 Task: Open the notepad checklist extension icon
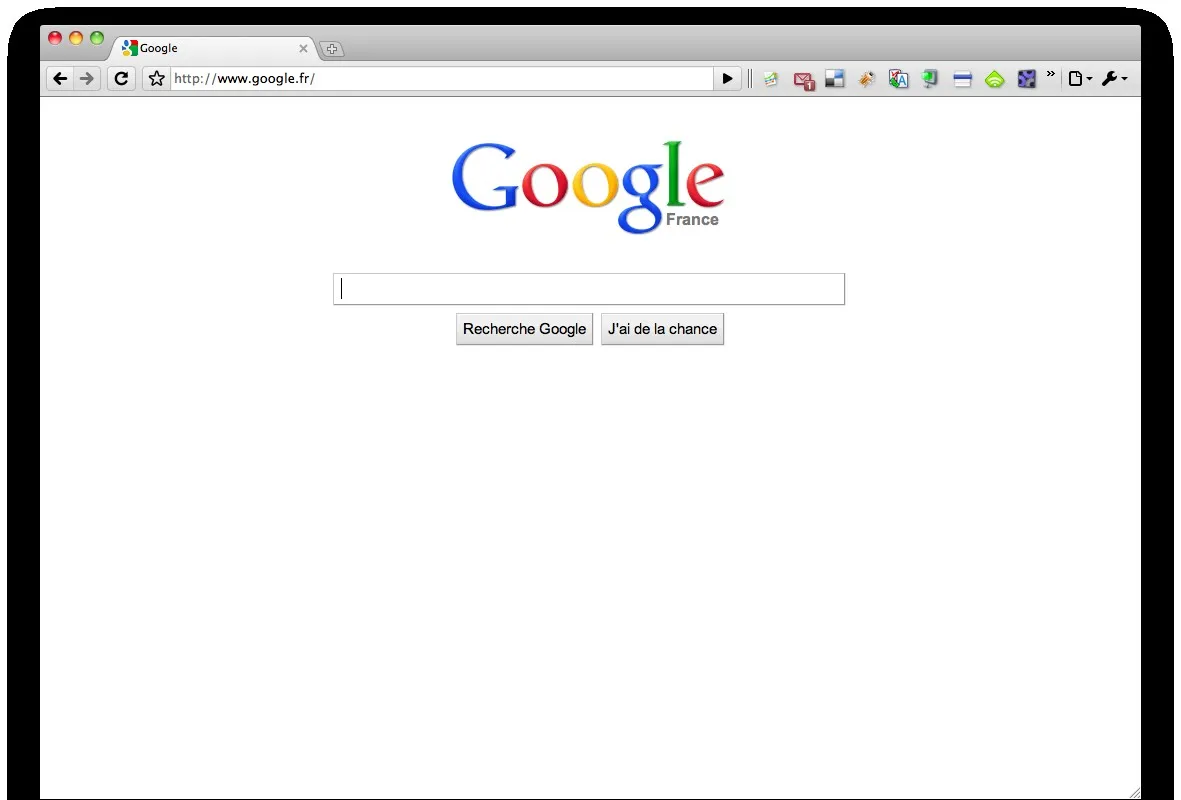[x=771, y=78]
